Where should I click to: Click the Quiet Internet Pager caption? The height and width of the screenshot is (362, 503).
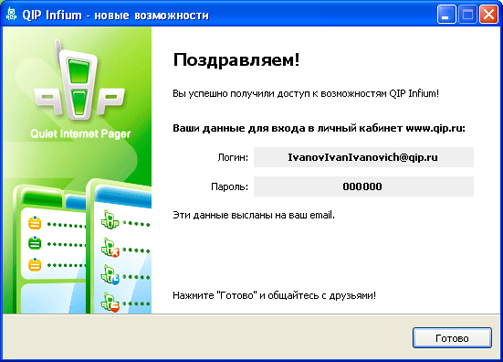[x=80, y=134]
